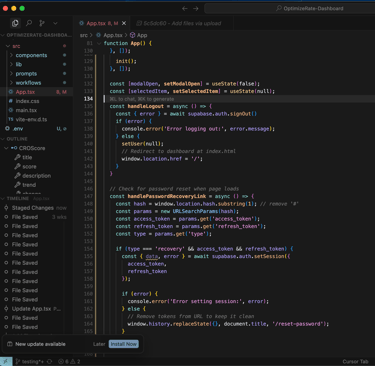Switch branch via 'testing*+' status item
Viewport: 375px width, 366px height.
click(29, 362)
